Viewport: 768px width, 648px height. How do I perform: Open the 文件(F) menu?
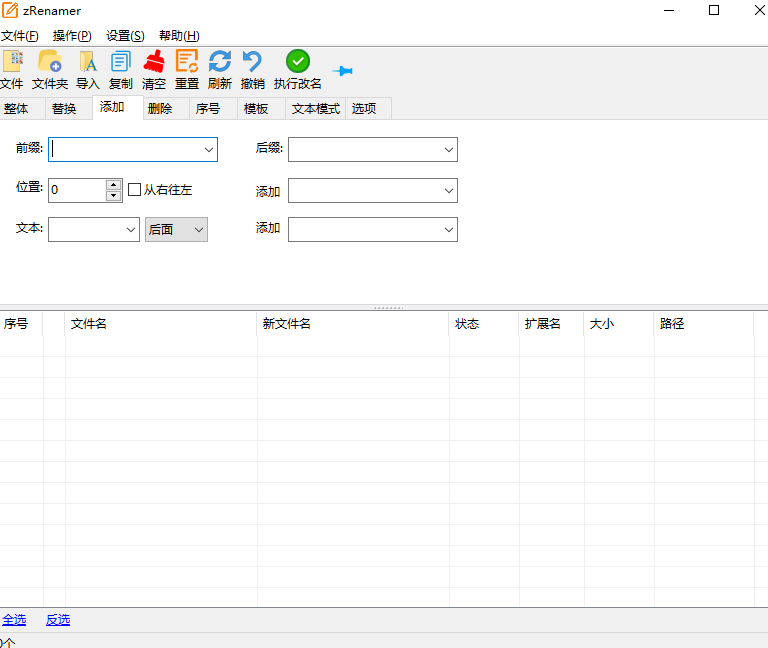tap(20, 36)
